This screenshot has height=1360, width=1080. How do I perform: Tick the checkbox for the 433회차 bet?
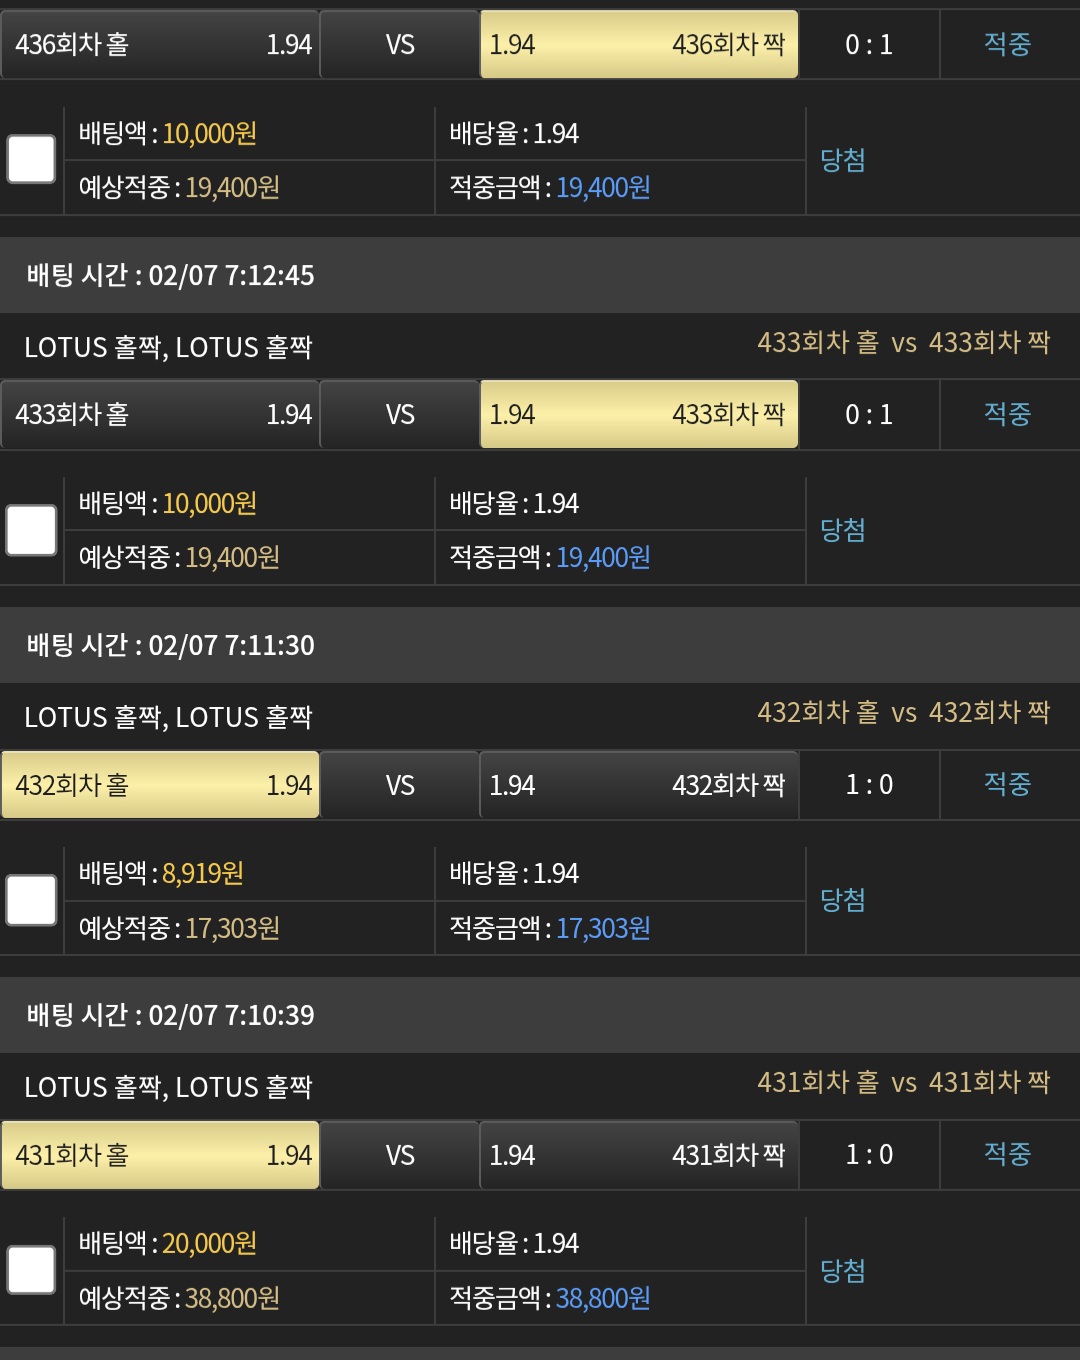point(31,530)
